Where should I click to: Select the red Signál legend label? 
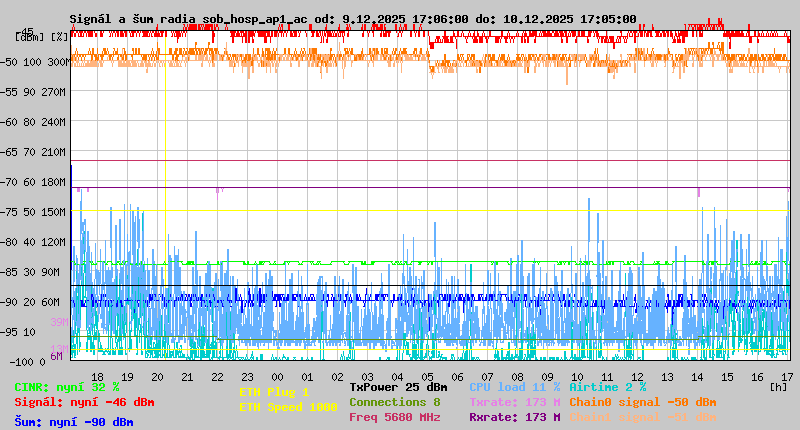84,402
